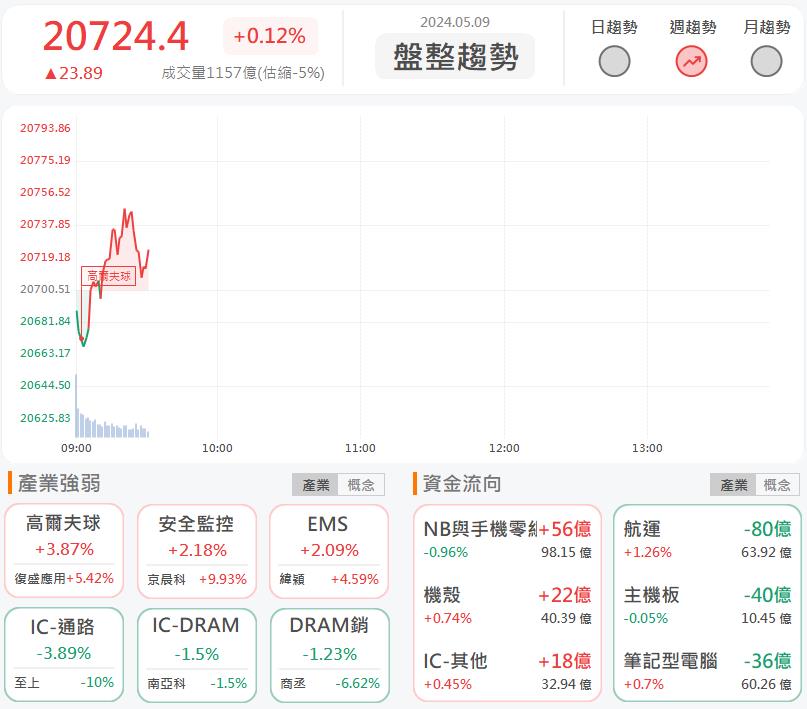This screenshot has width=807, height=709.
Task: Switch to 概念 tab in 產業強弱 section
Action: pyautogui.click(x=361, y=485)
